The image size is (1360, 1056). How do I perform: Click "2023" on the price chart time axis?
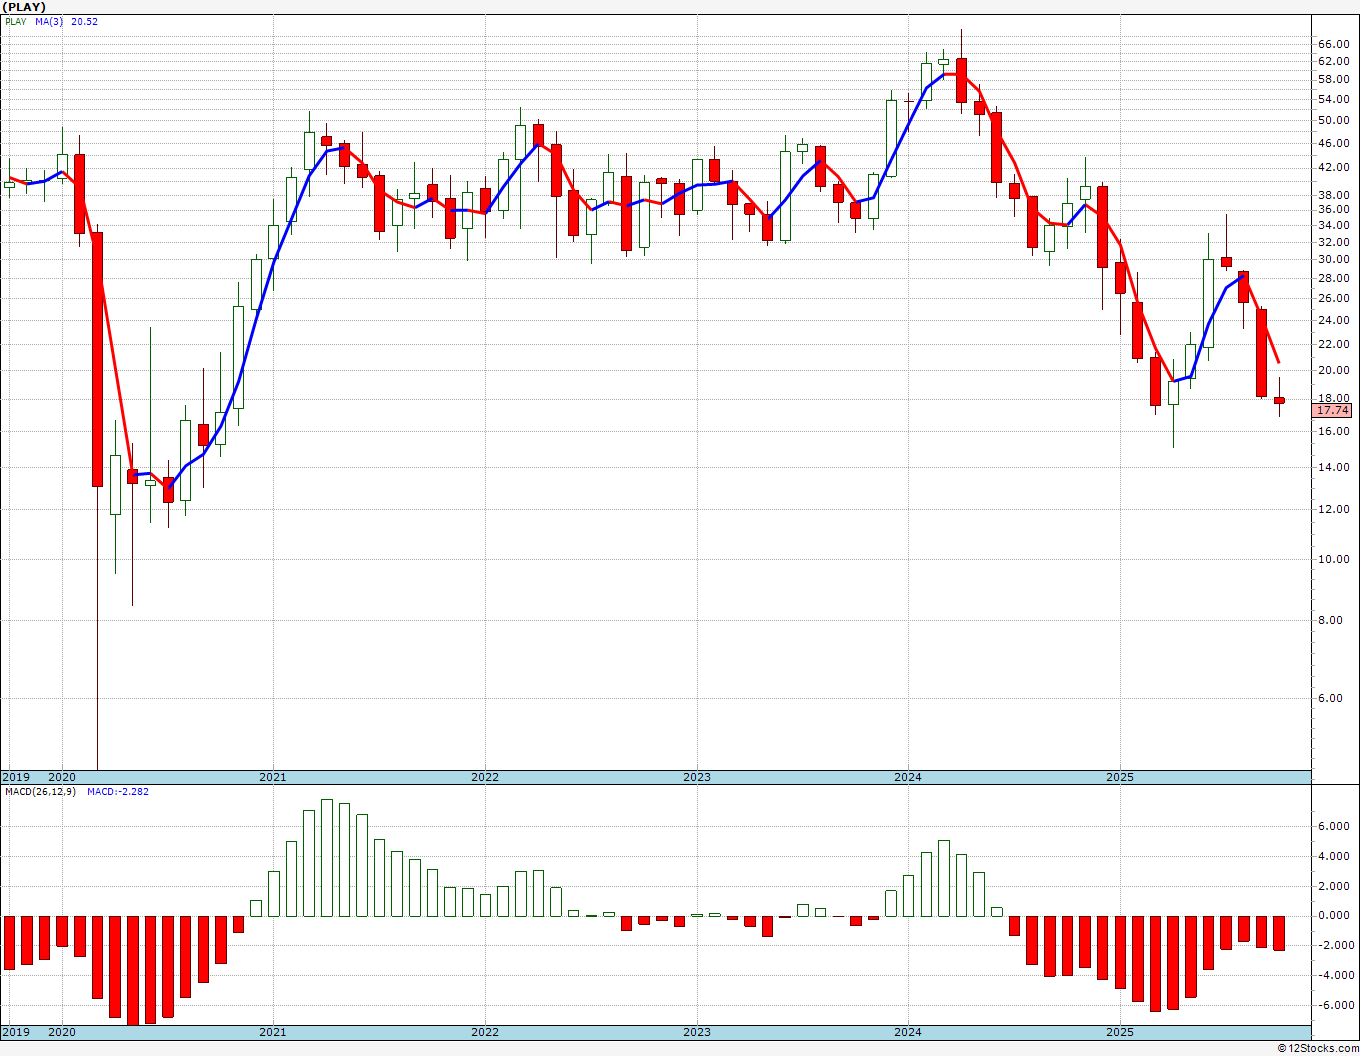697,777
